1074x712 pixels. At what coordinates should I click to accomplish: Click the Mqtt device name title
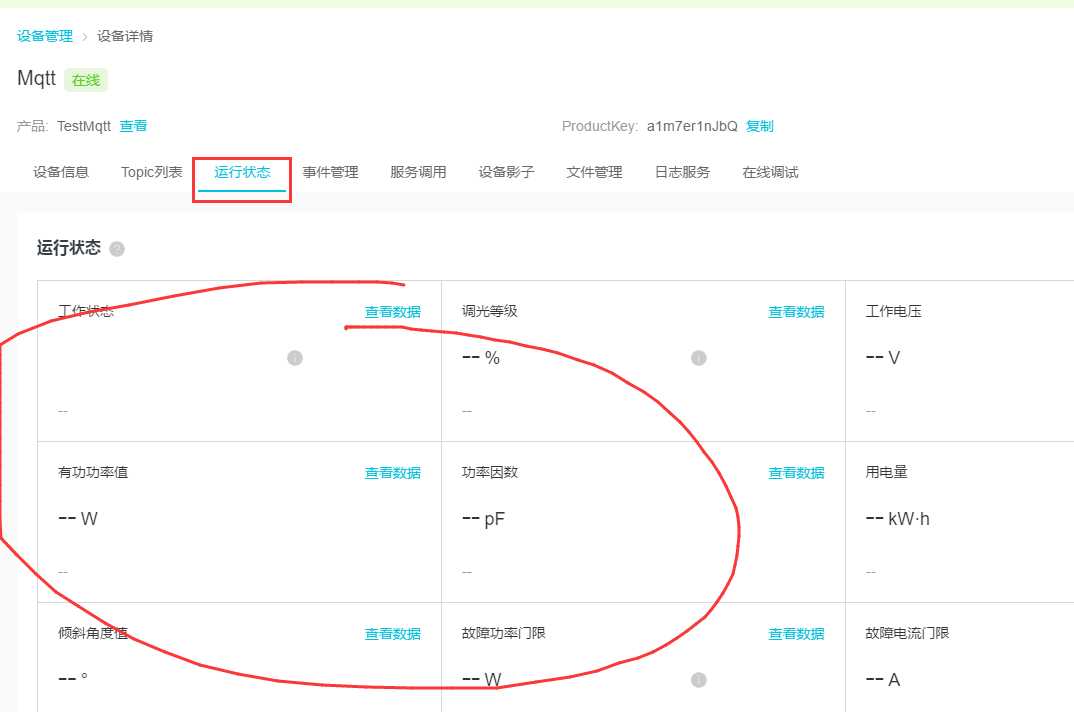36,79
